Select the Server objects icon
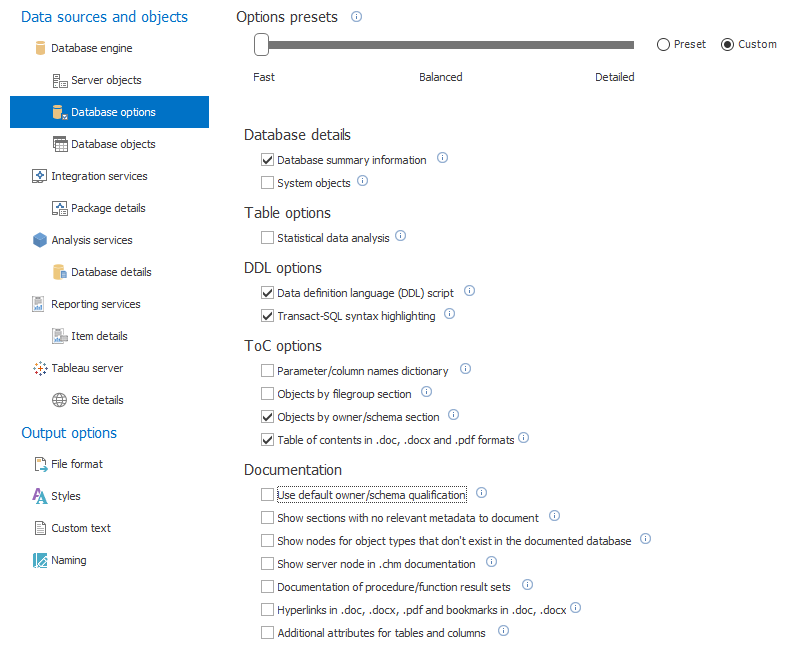 coord(60,80)
